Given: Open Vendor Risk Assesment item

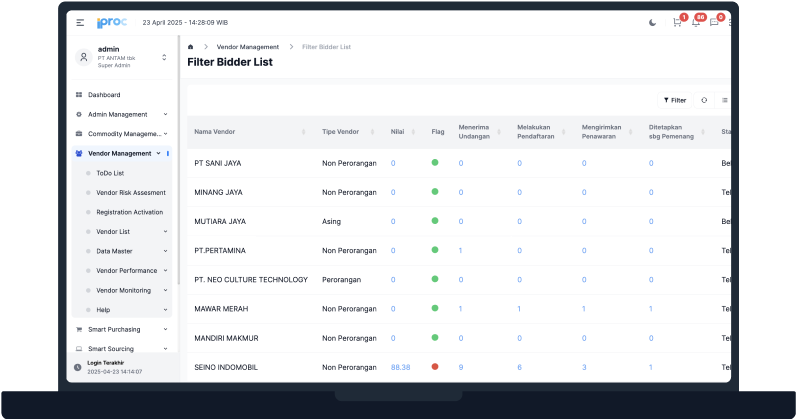Looking at the screenshot, I should (x=131, y=192).
